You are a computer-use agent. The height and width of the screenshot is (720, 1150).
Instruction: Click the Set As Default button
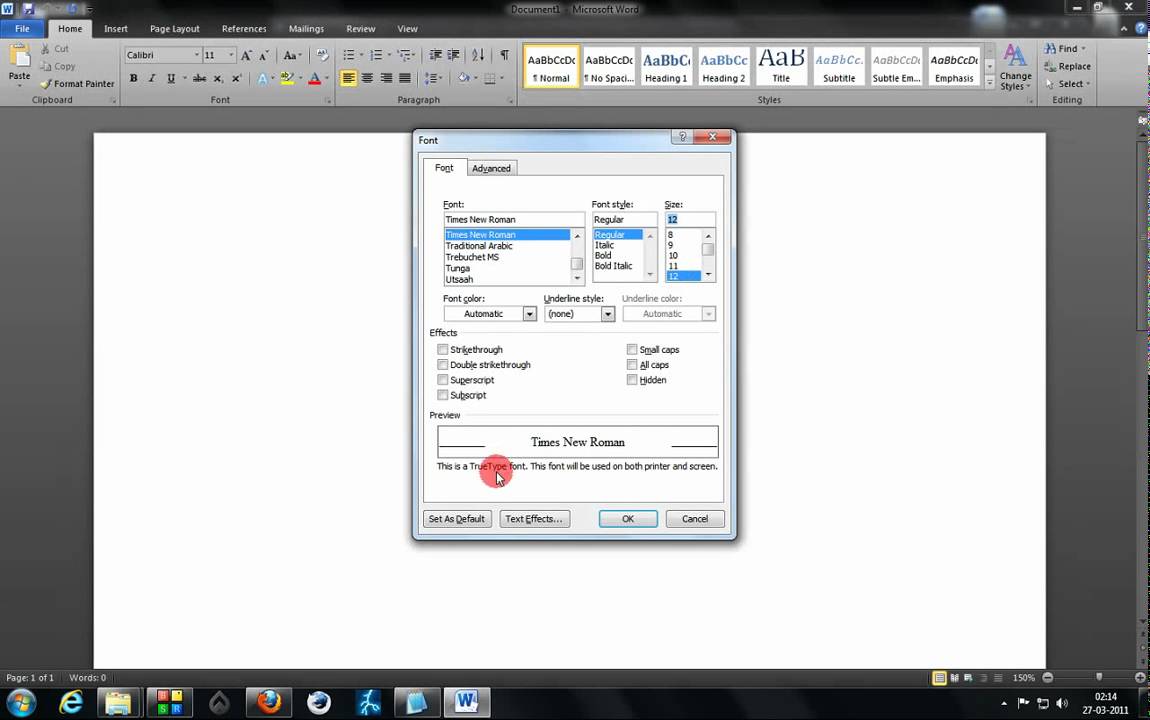pos(456,519)
